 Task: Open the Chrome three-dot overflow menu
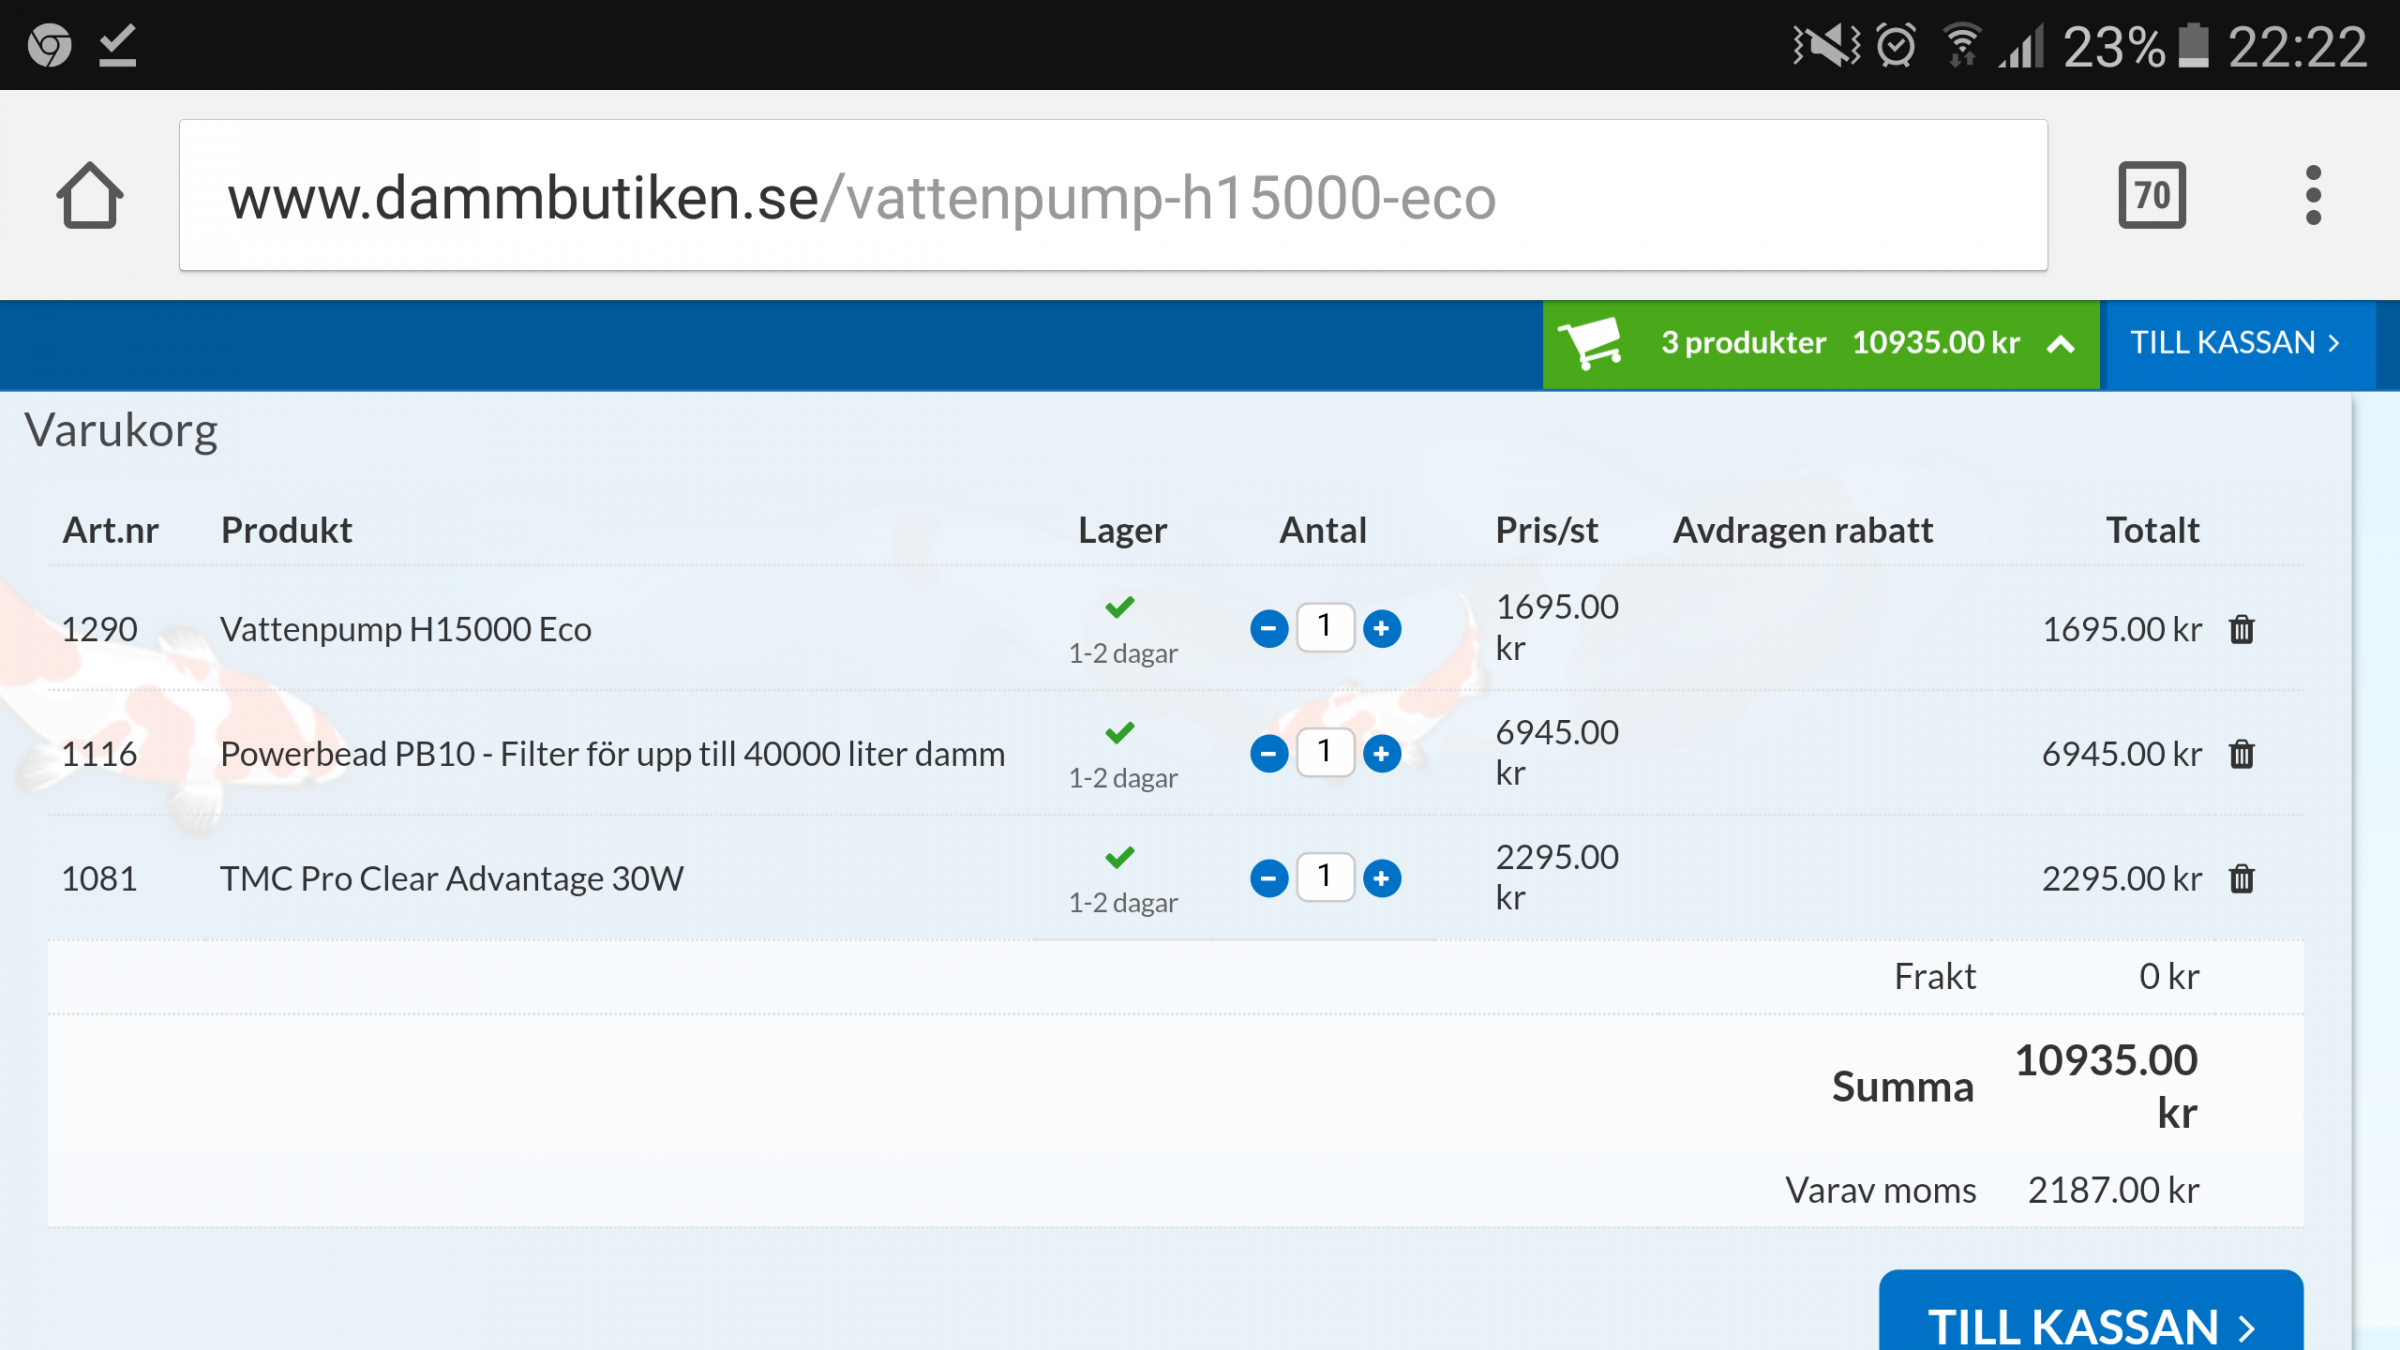point(2313,195)
